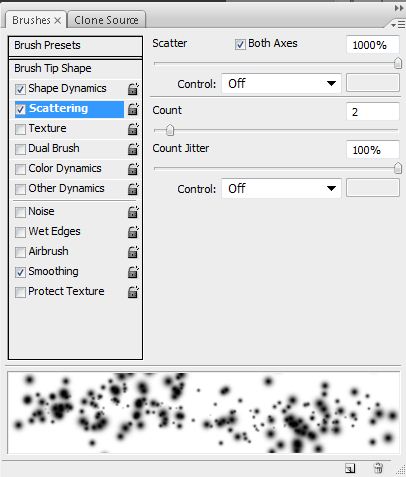Close the Brushes tab with its X
This screenshot has width=406, height=477.
tap(58, 21)
